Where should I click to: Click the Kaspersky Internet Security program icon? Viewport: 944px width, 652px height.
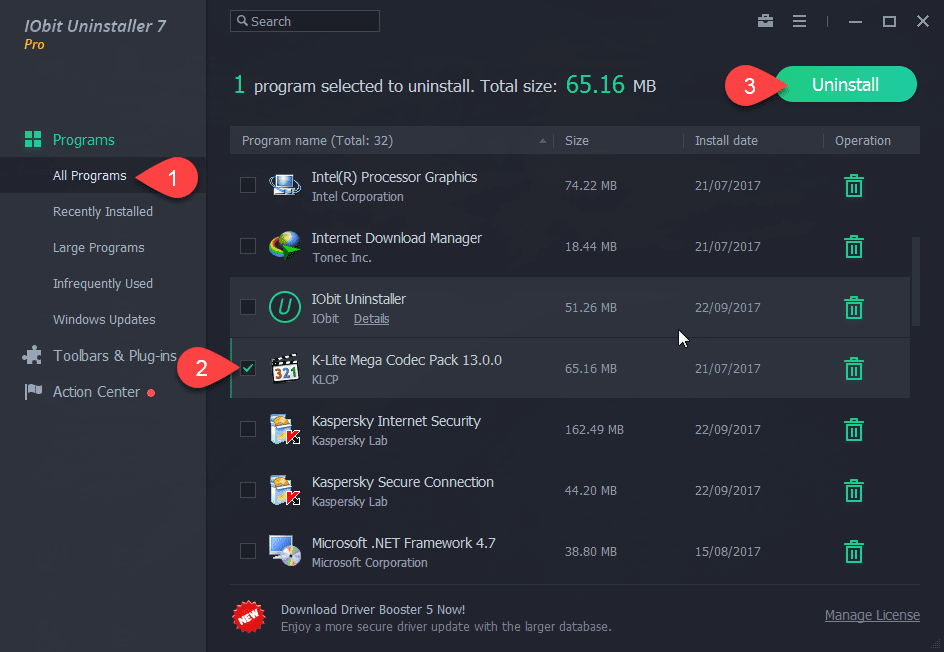(x=285, y=429)
